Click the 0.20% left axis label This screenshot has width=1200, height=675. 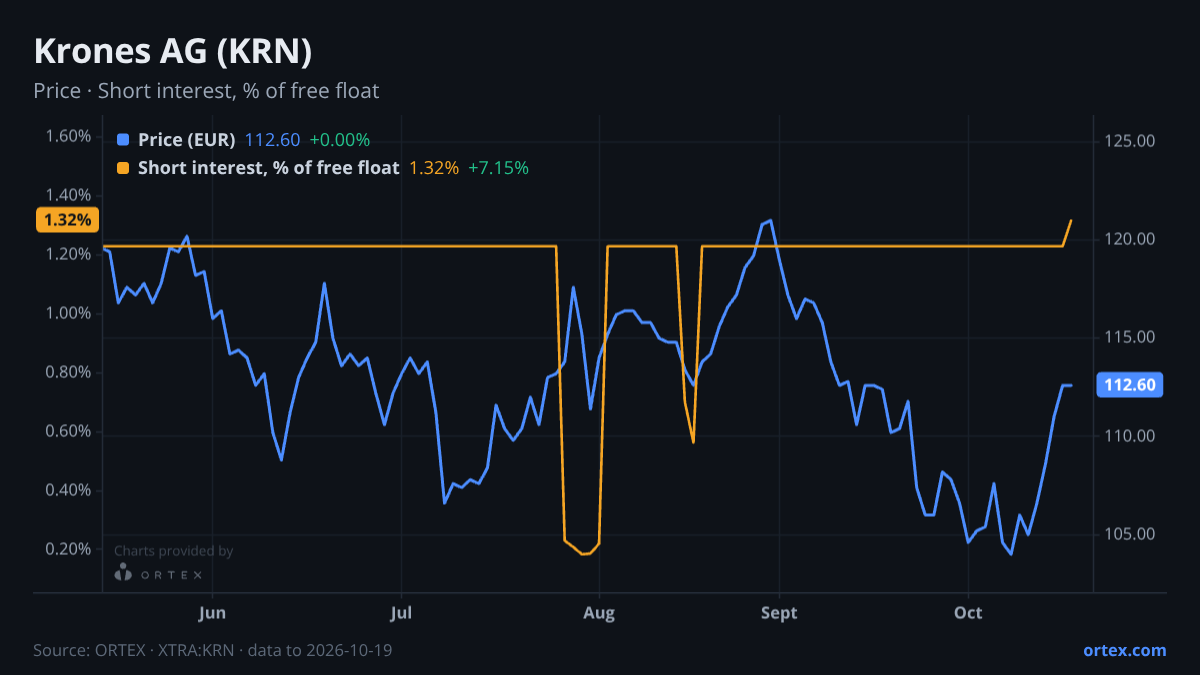69,549
